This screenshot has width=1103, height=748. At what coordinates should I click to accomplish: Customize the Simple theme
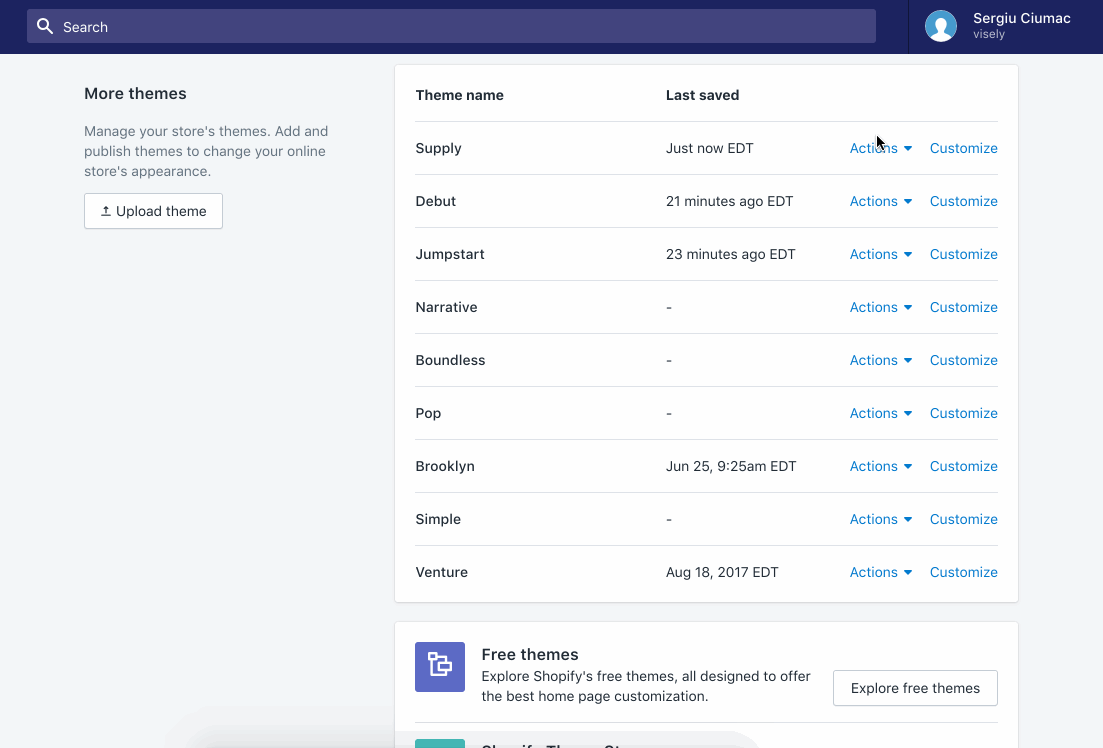tap(963, 519)
